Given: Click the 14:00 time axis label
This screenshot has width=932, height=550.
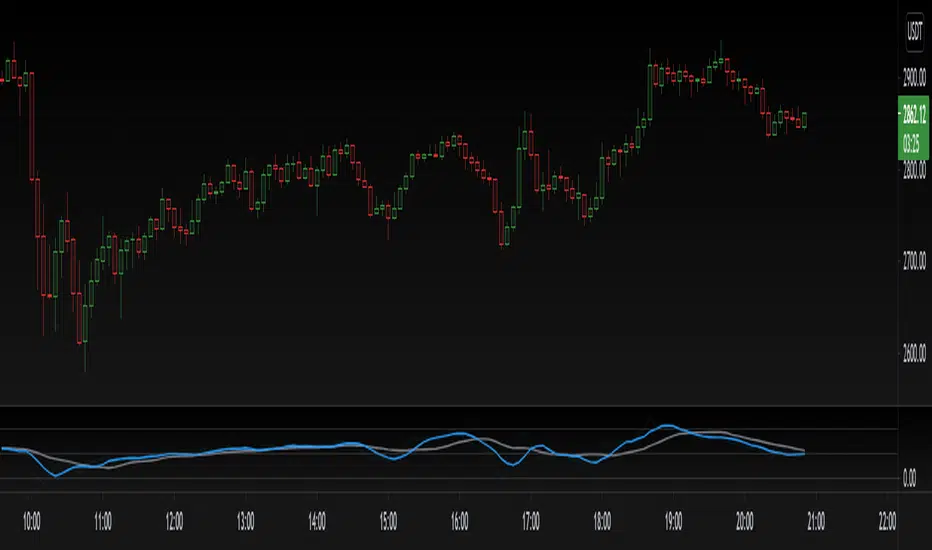Looking at the screenshot, I should pyautogui.click(x=317, y=521).
